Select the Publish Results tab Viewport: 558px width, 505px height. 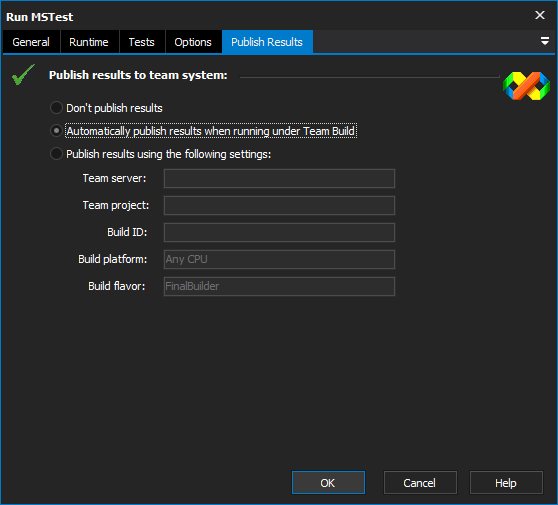point(267,42)
